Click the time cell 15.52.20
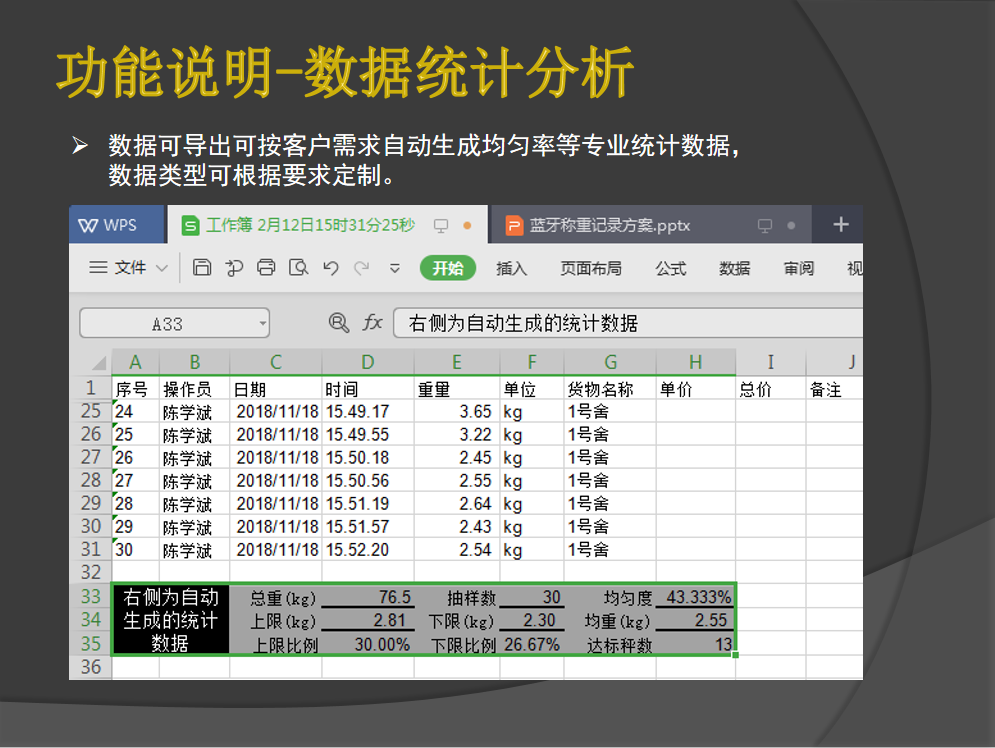Viewport: 995px width, 748px height. point(368,550)
